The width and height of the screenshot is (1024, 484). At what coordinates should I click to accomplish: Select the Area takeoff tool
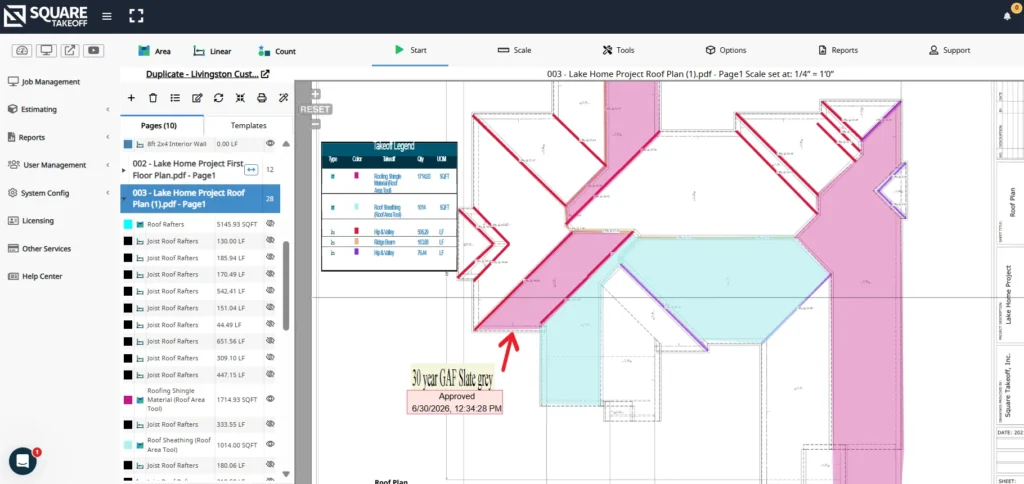[154, 51]
